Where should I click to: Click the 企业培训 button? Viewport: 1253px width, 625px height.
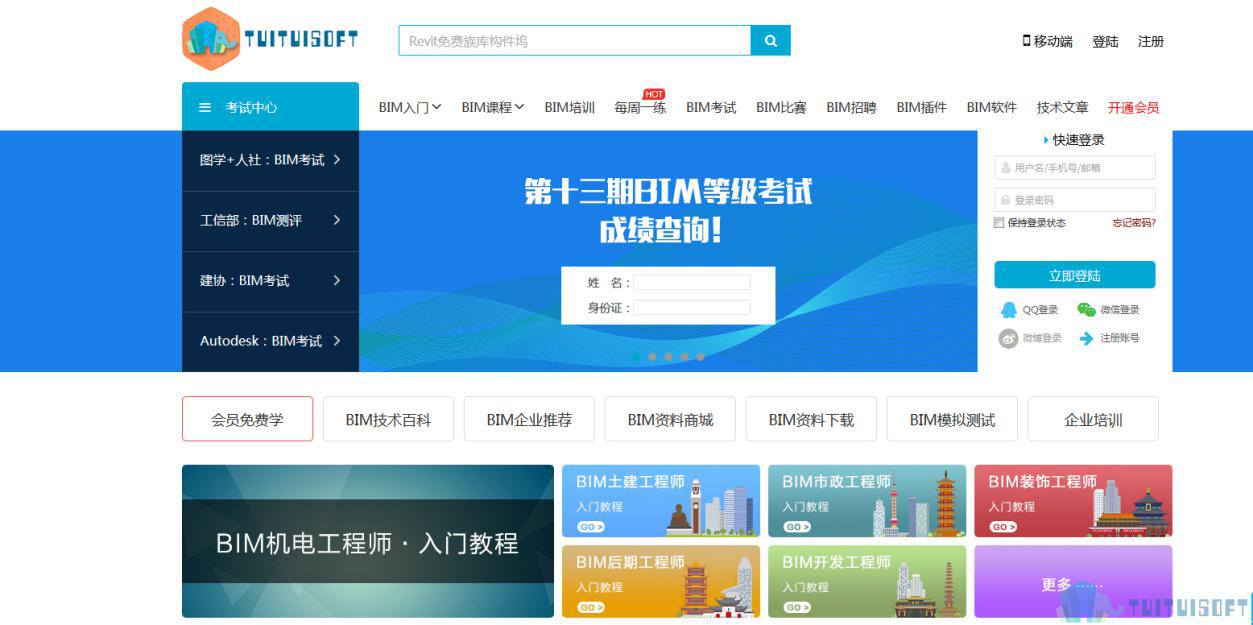(1093, 419)
